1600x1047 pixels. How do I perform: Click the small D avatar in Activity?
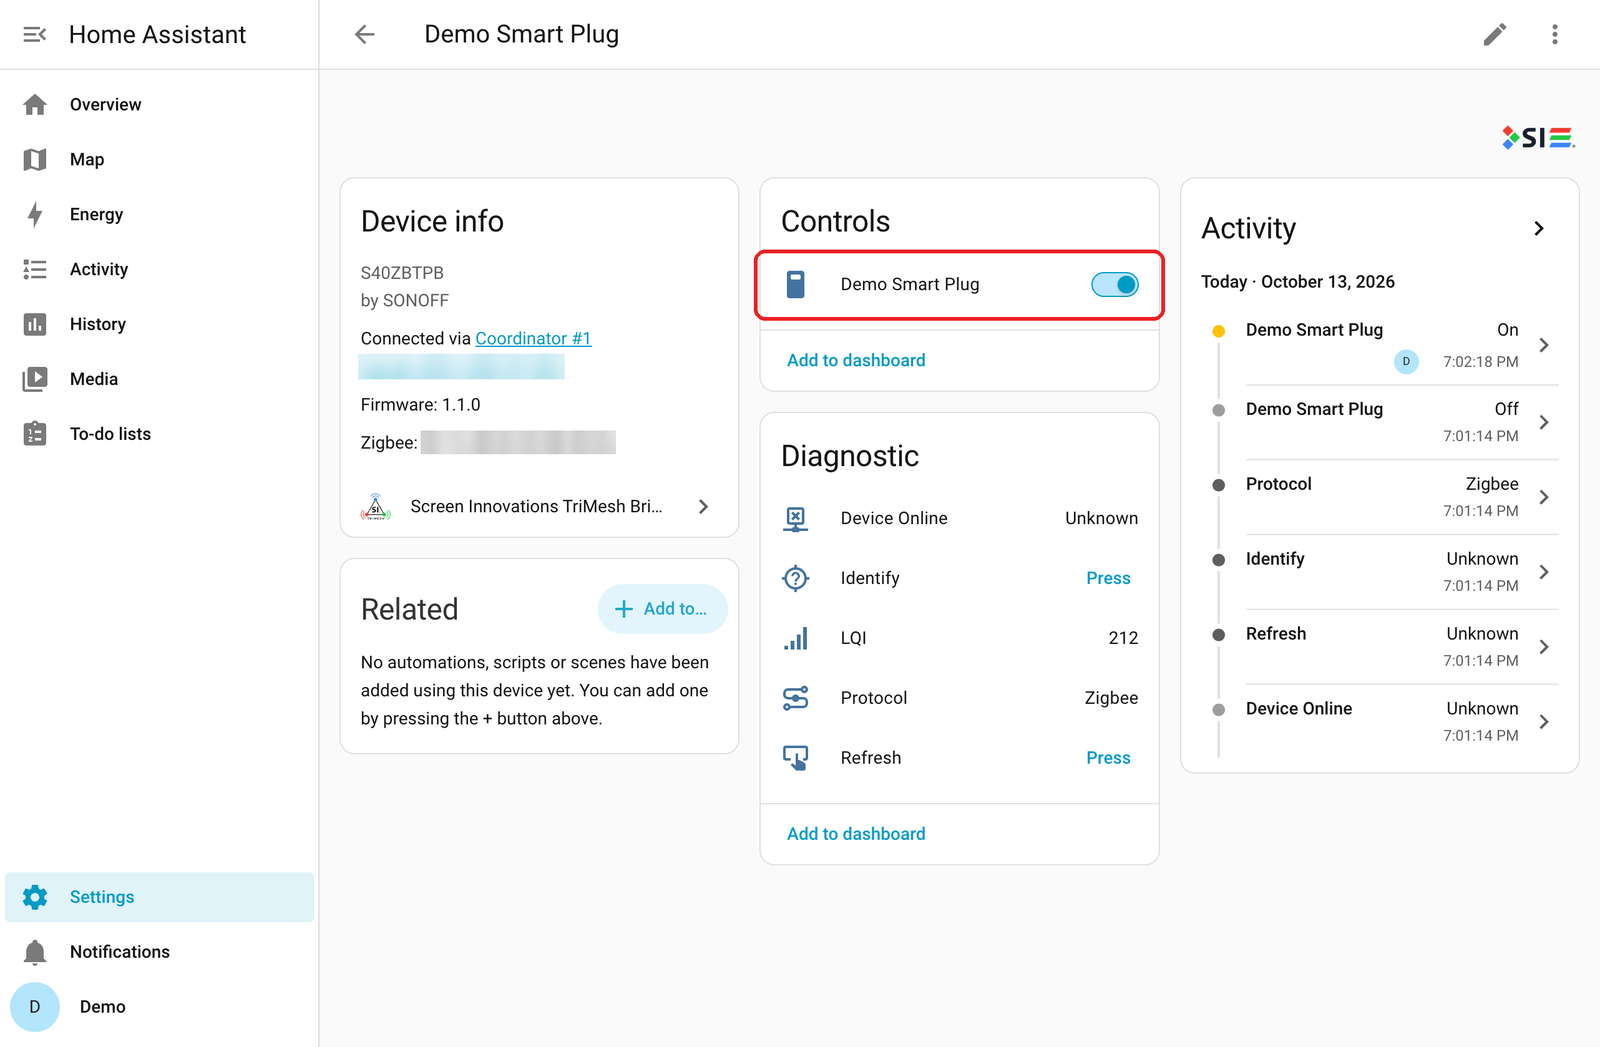point(1406,362)
